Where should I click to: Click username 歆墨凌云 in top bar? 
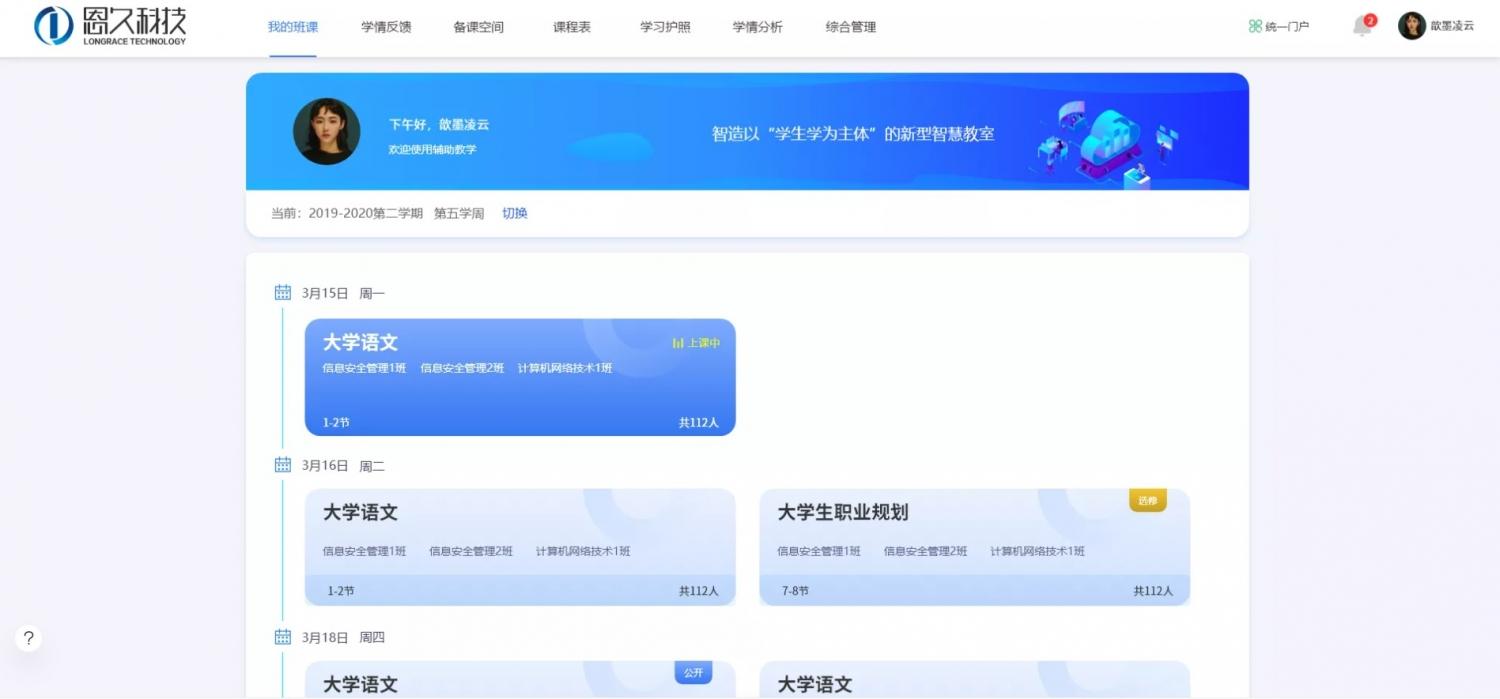click(1452, 26)
